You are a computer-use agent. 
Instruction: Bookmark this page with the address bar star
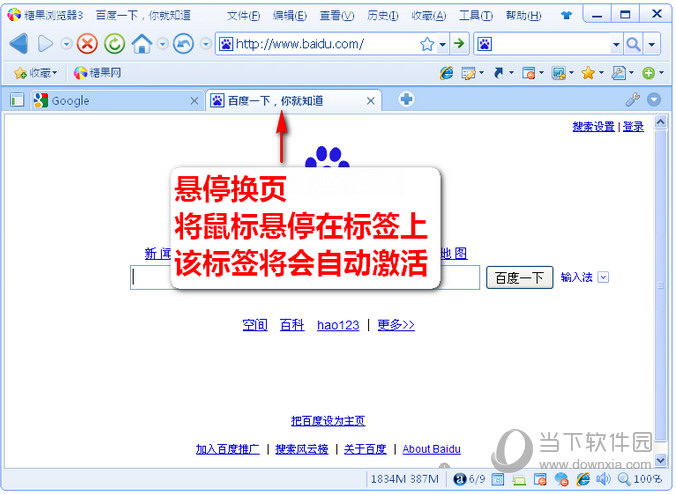point(427,44)
